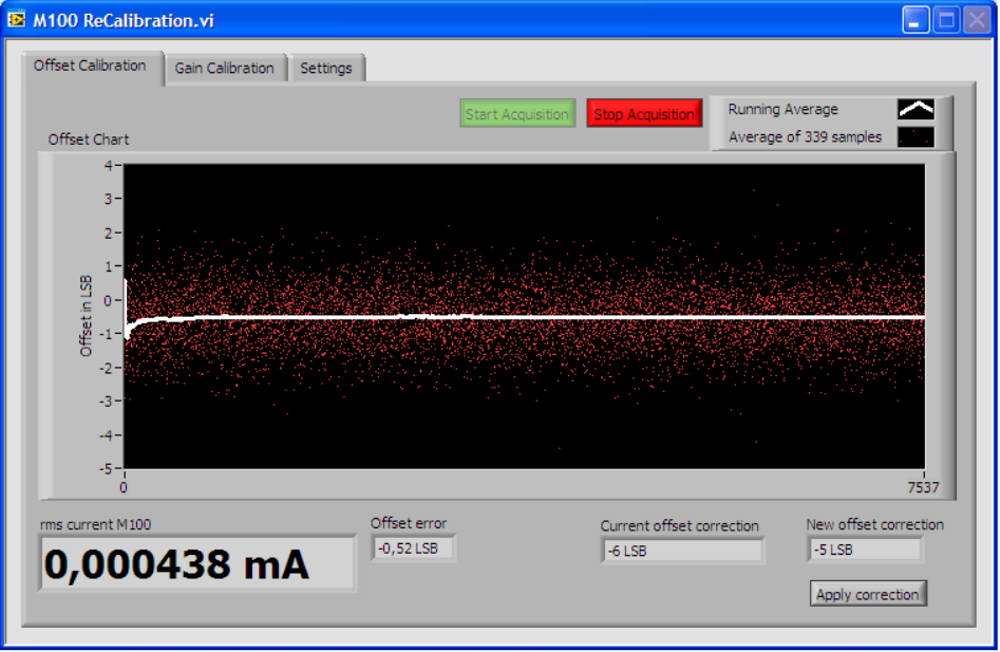Click the Offset error indicator showing -0,52 LSB
The width and height of the screenshot is (1000, 652).
(412, 547)
